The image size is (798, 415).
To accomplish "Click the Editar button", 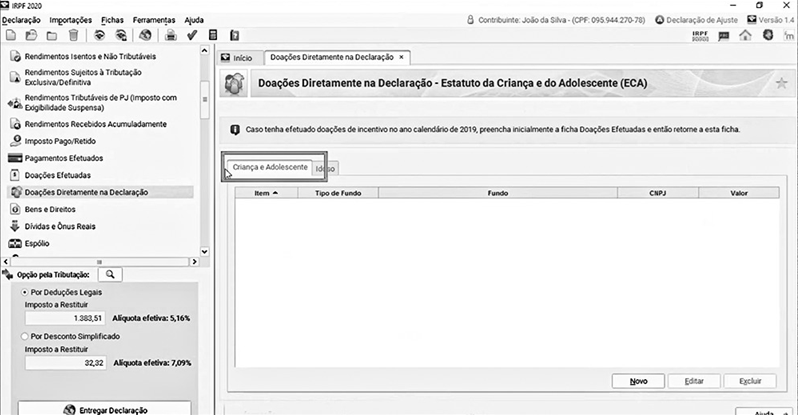I will click(694, 381).
